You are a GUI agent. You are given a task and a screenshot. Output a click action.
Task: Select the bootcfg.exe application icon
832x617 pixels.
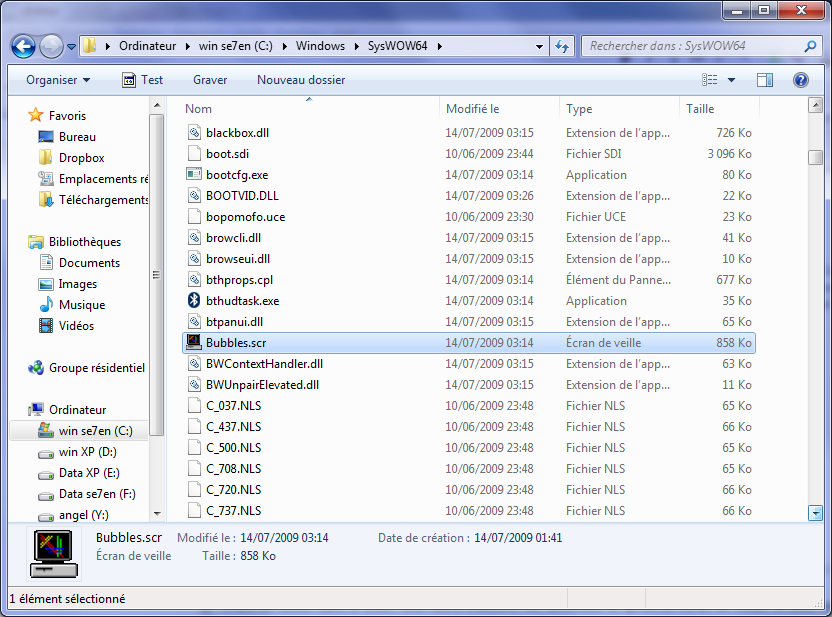point(194,175)
